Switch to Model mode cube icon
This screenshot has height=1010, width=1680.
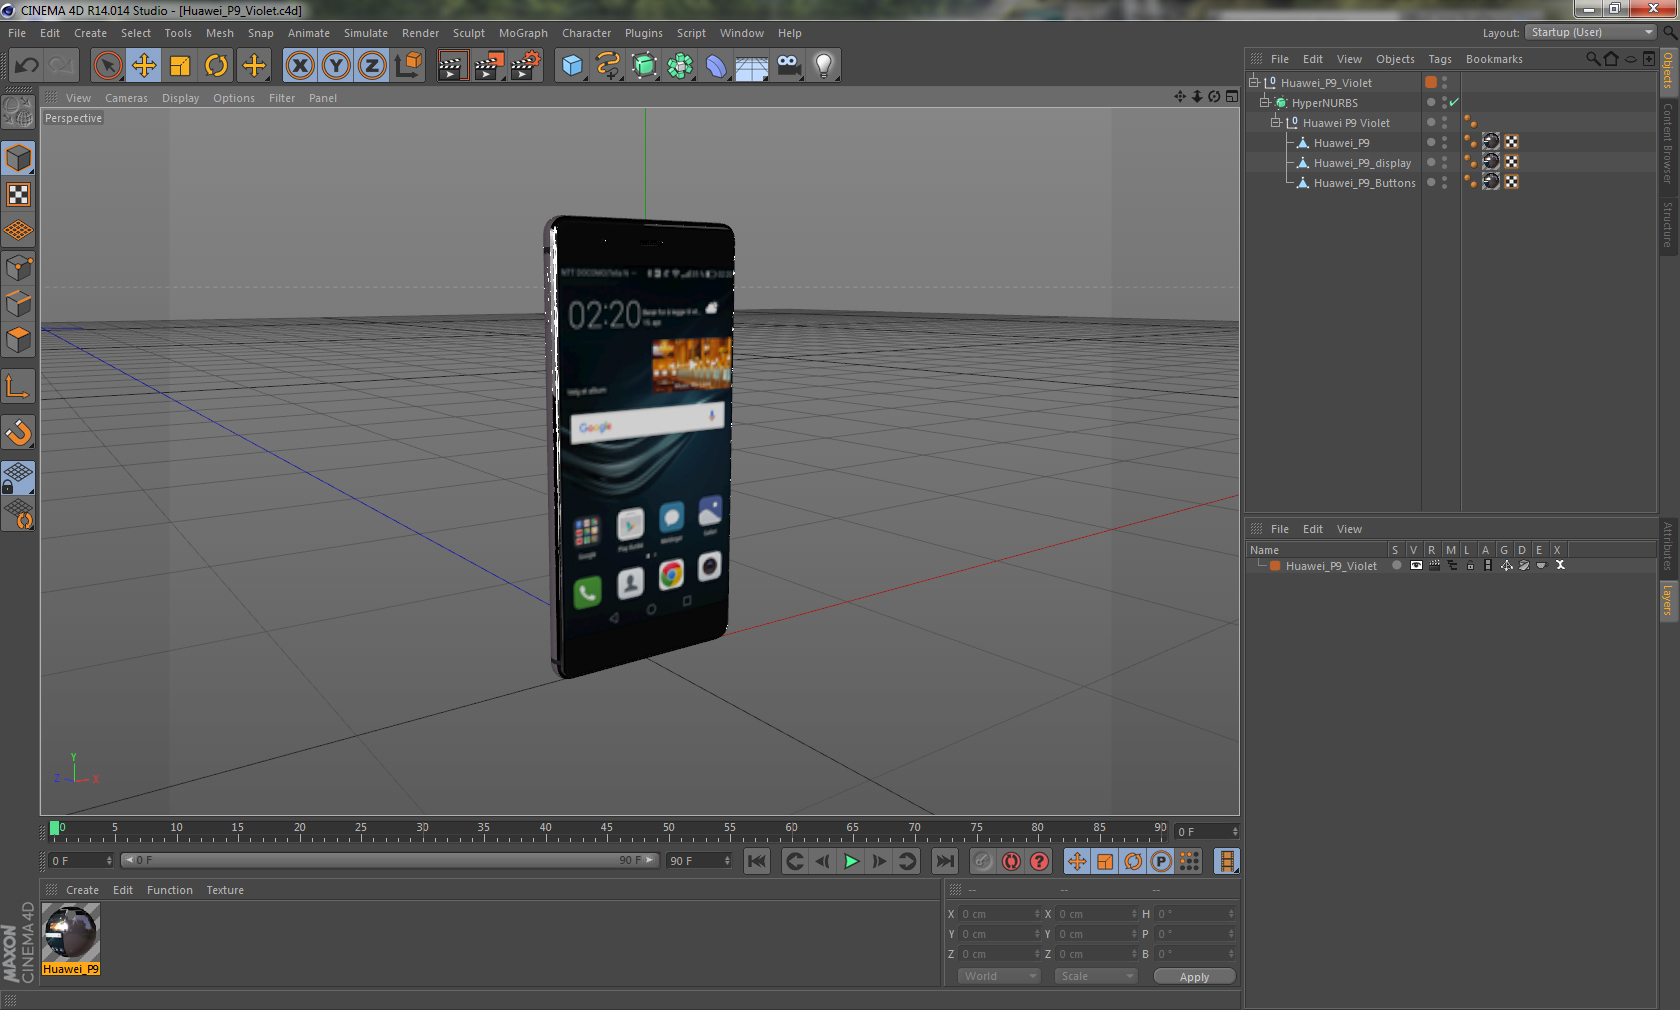click(18, 158)
